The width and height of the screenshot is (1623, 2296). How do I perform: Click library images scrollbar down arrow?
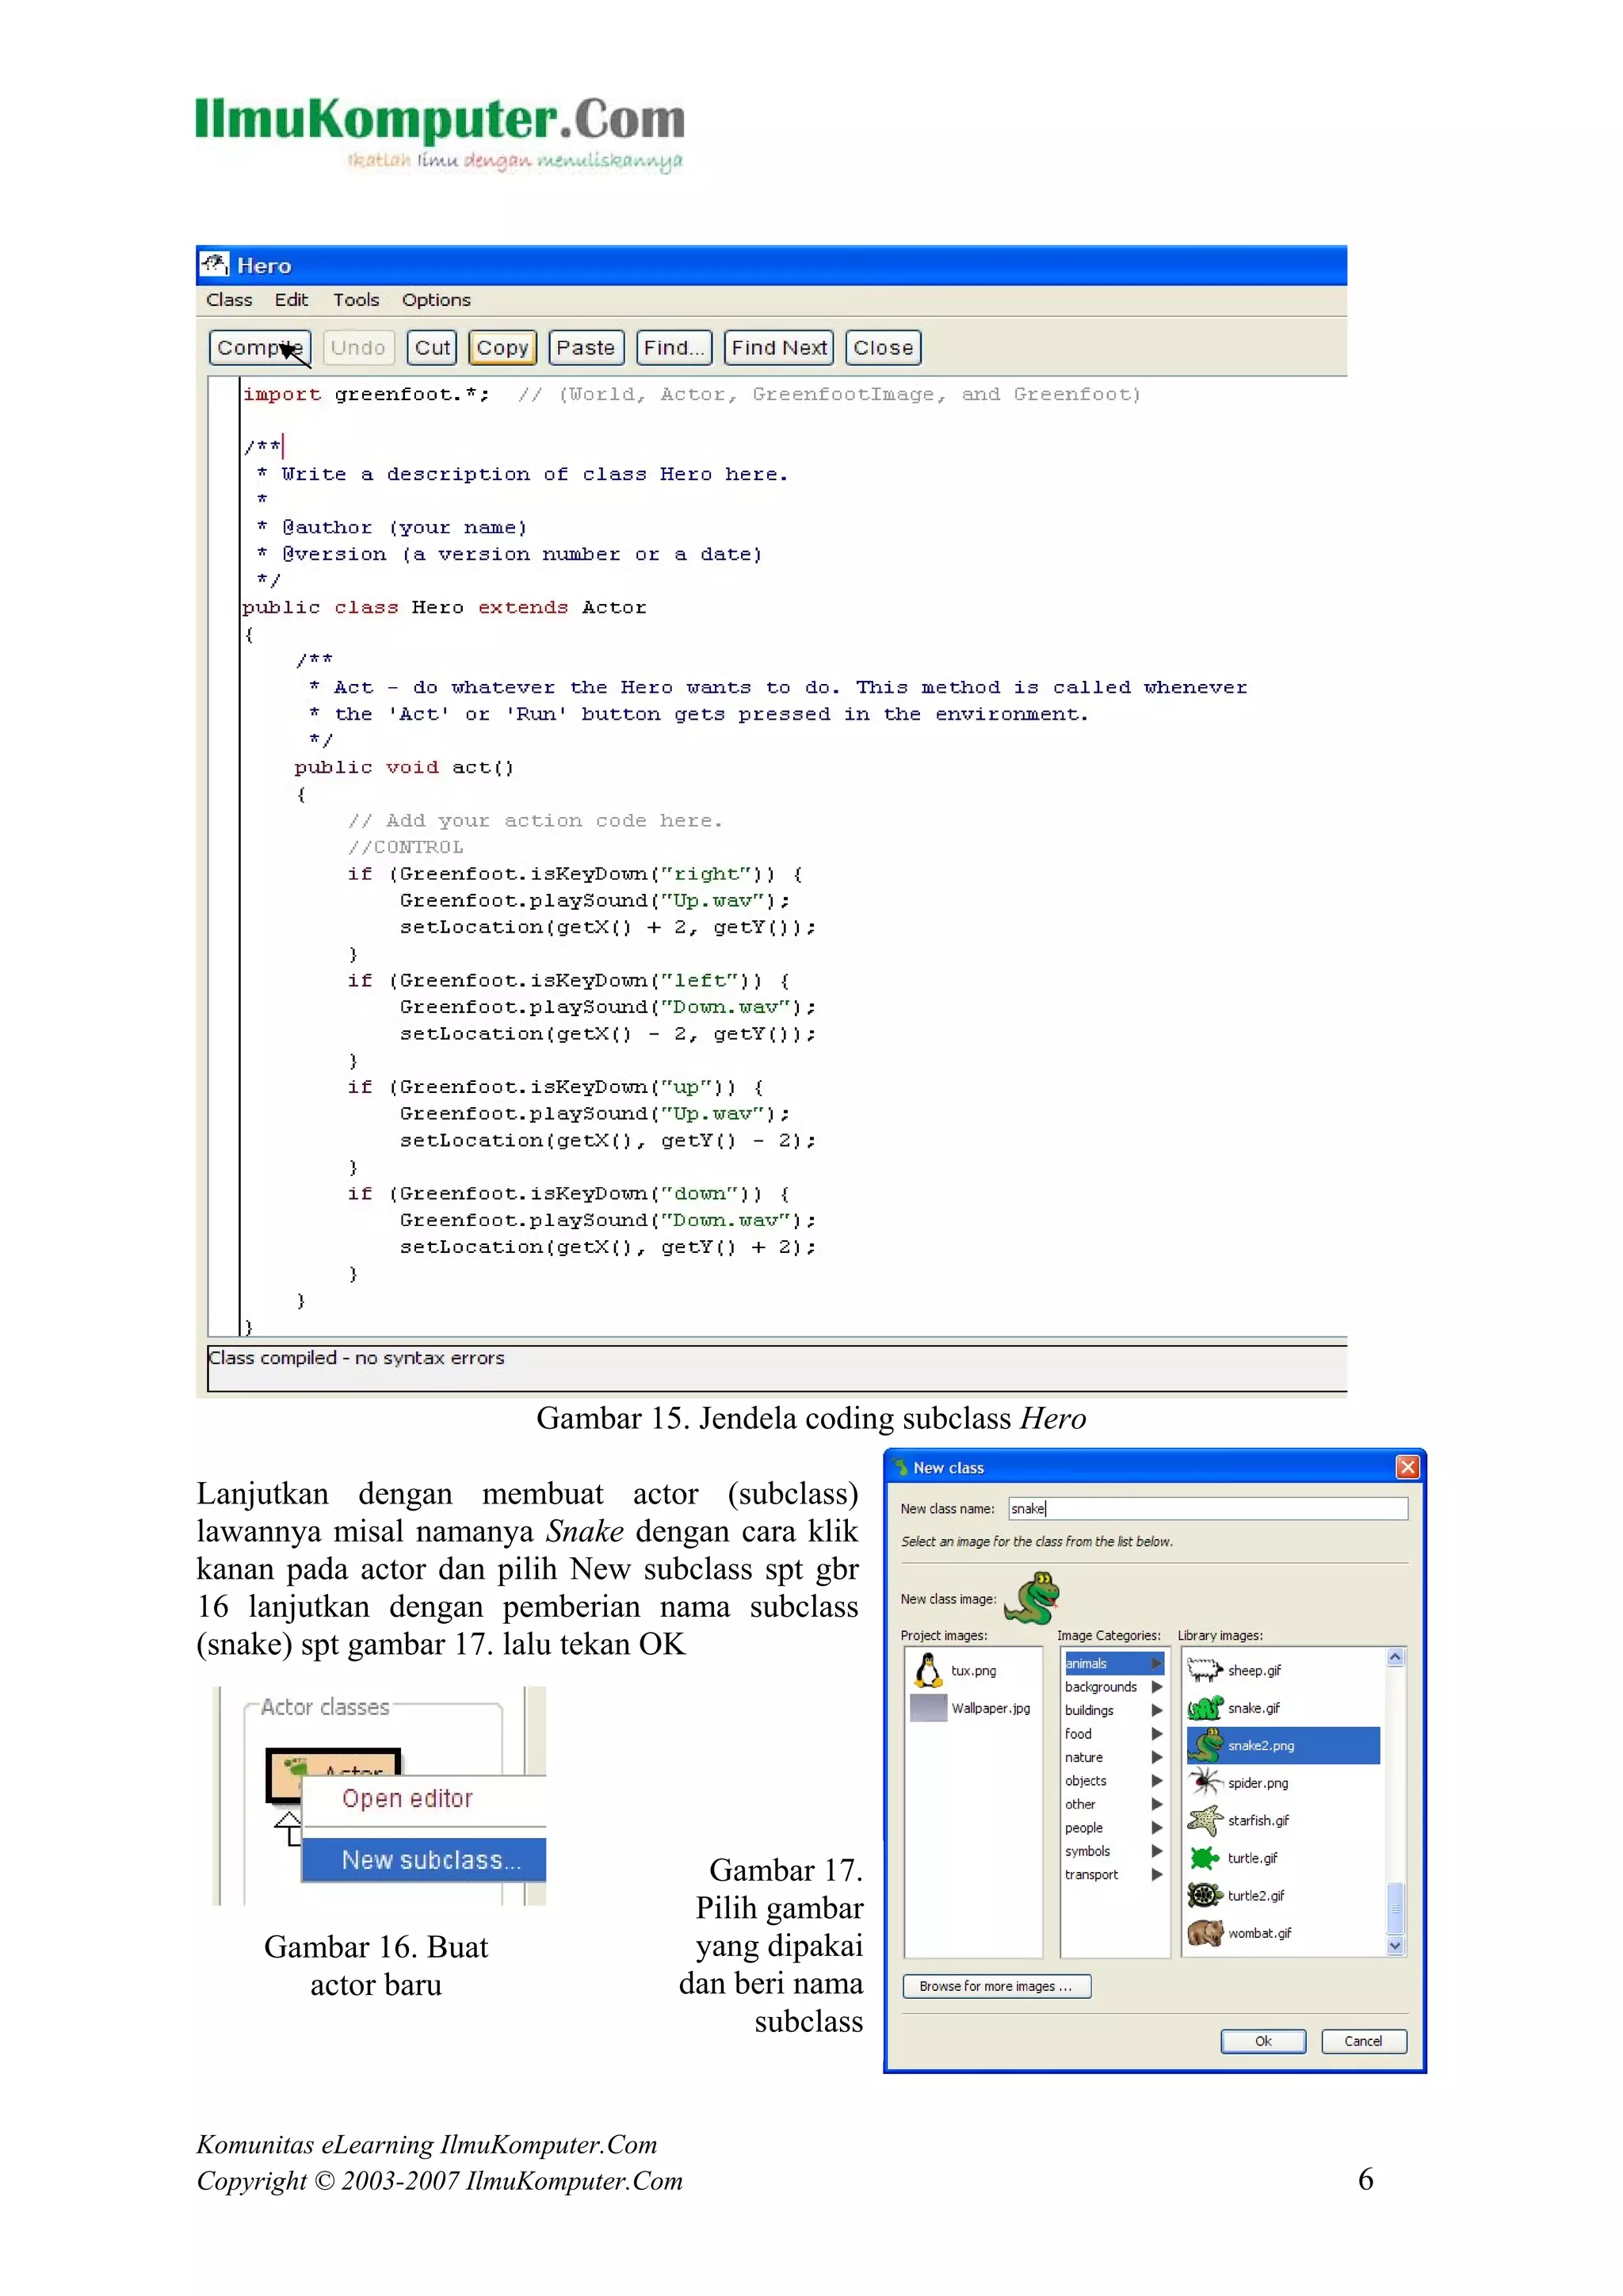(1396, 1945)
